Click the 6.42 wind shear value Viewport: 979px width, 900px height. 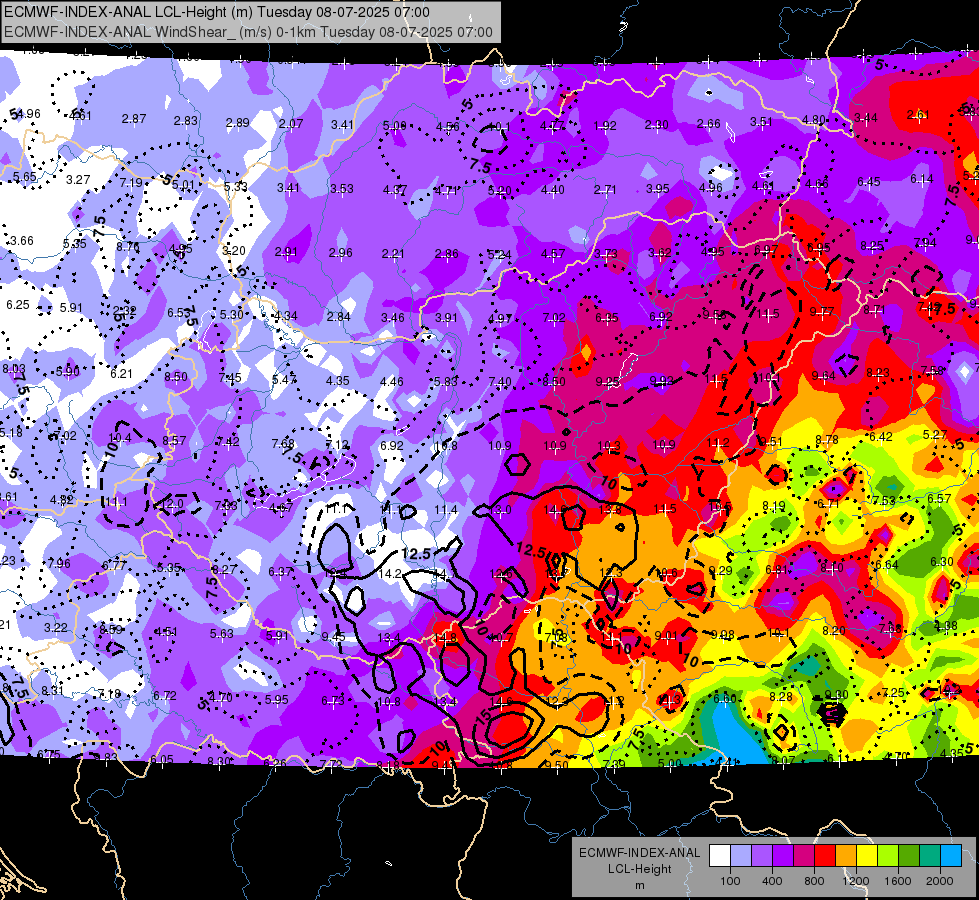click(880, 437)
